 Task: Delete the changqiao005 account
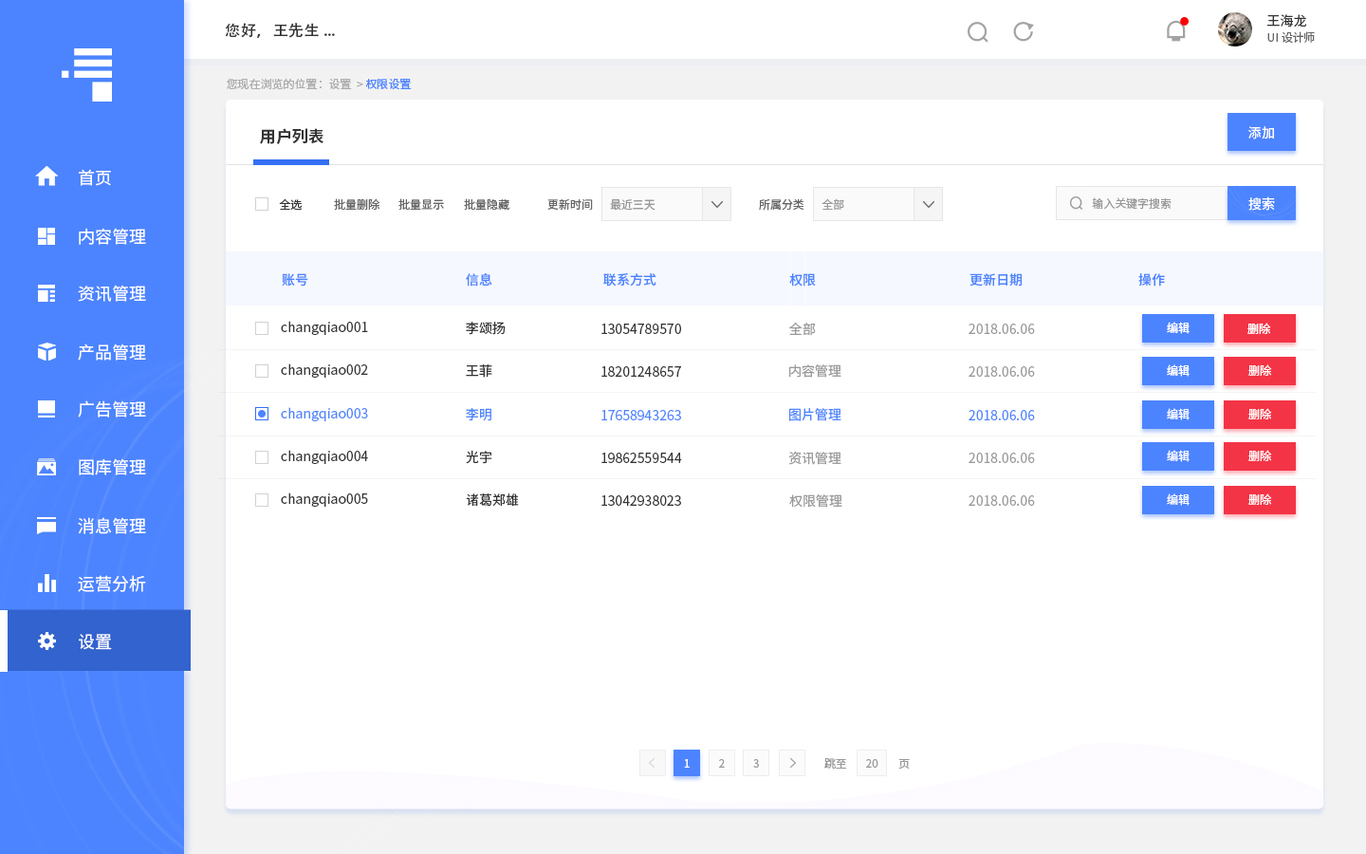1259,500
